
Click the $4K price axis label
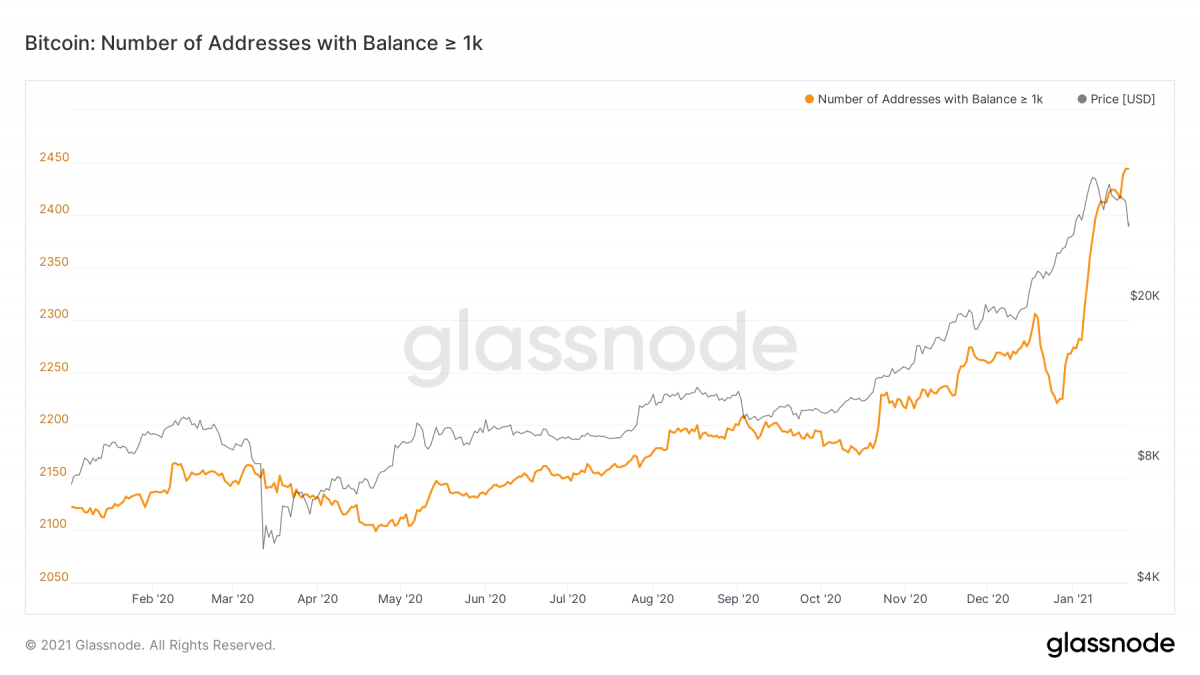coord(1148,577)
